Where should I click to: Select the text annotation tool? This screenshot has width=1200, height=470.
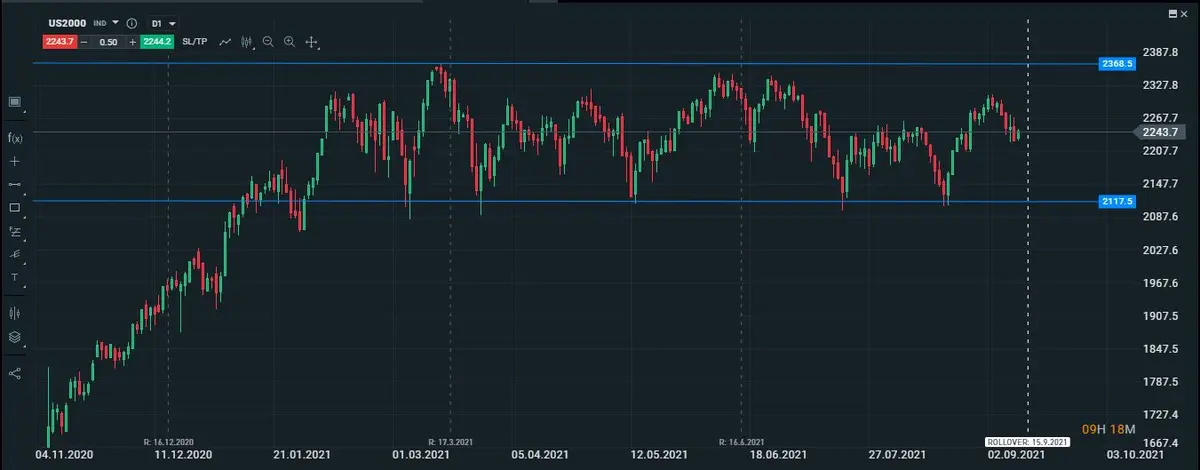(15, 277)
